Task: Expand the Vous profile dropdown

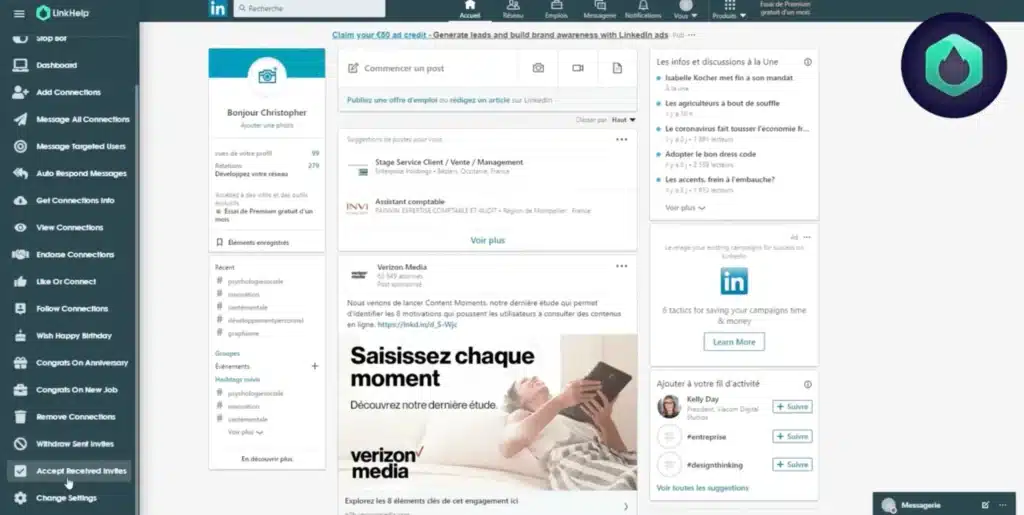Action: [686, 9]
